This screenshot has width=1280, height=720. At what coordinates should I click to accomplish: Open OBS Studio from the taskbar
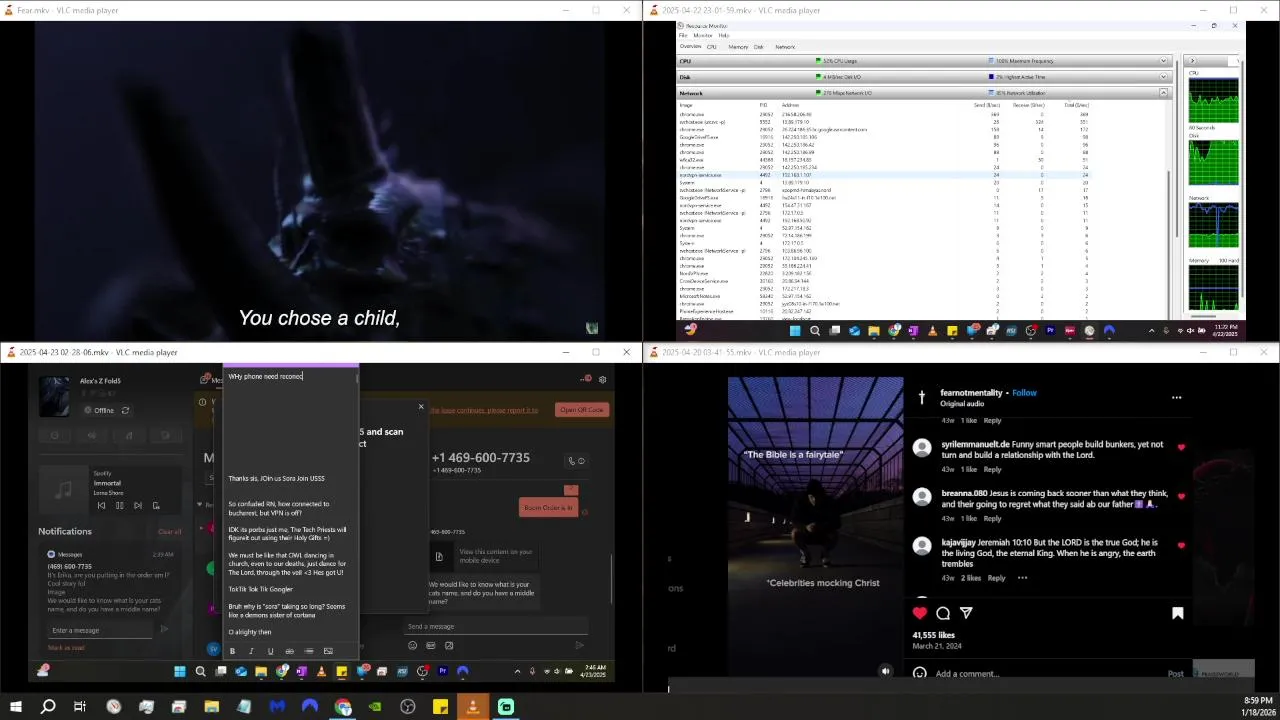[408, 707]
